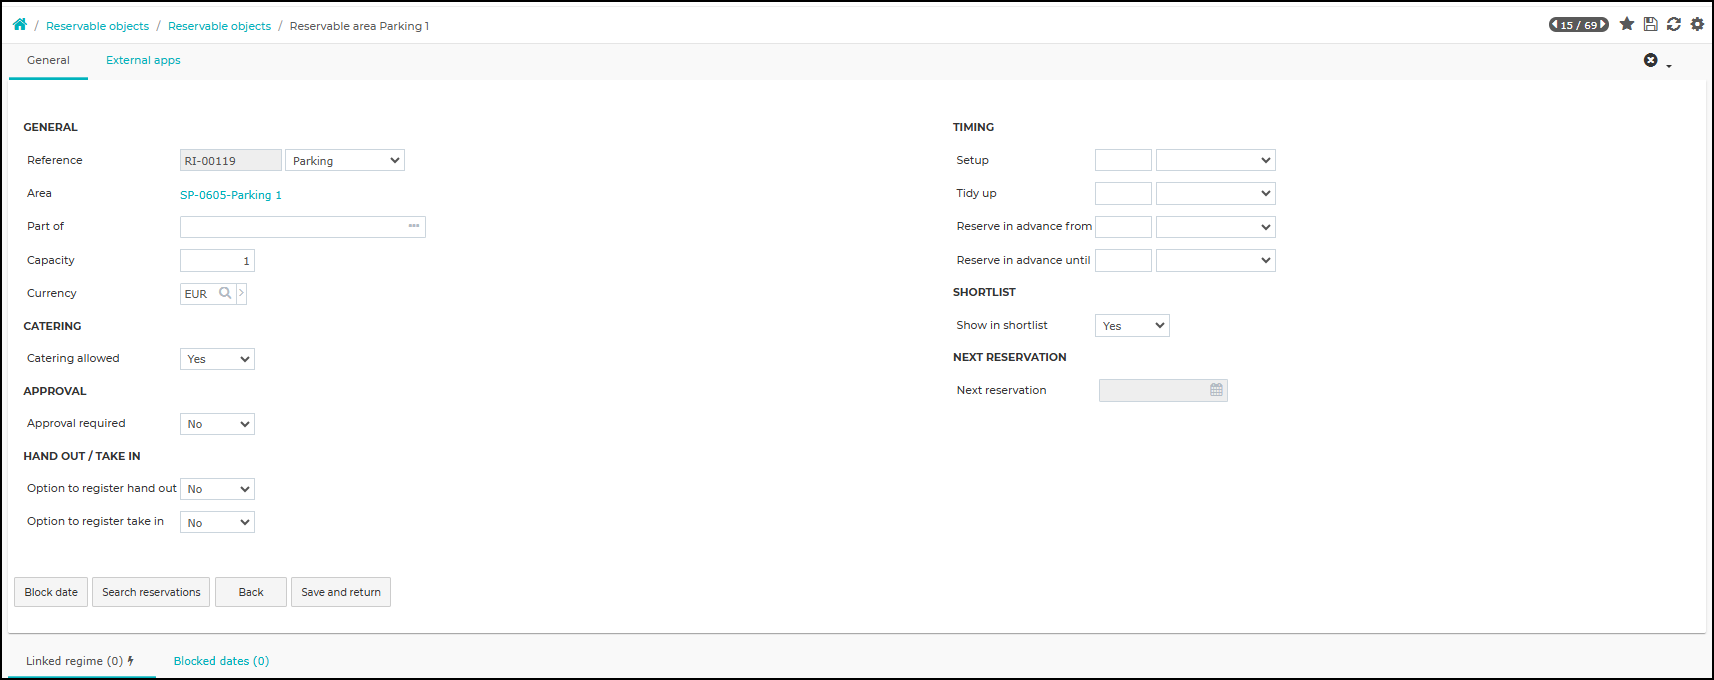1714x680 pixels.
Task: Add page to favorites with star icon
Action: coord(1627,24)
